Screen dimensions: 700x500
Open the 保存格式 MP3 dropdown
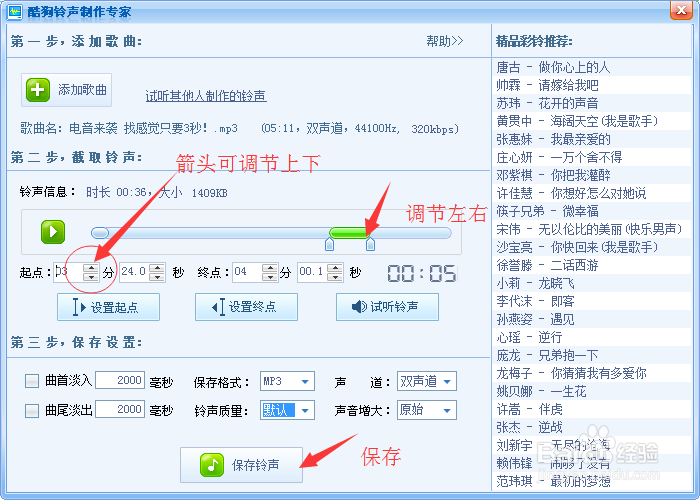(288, 381)
